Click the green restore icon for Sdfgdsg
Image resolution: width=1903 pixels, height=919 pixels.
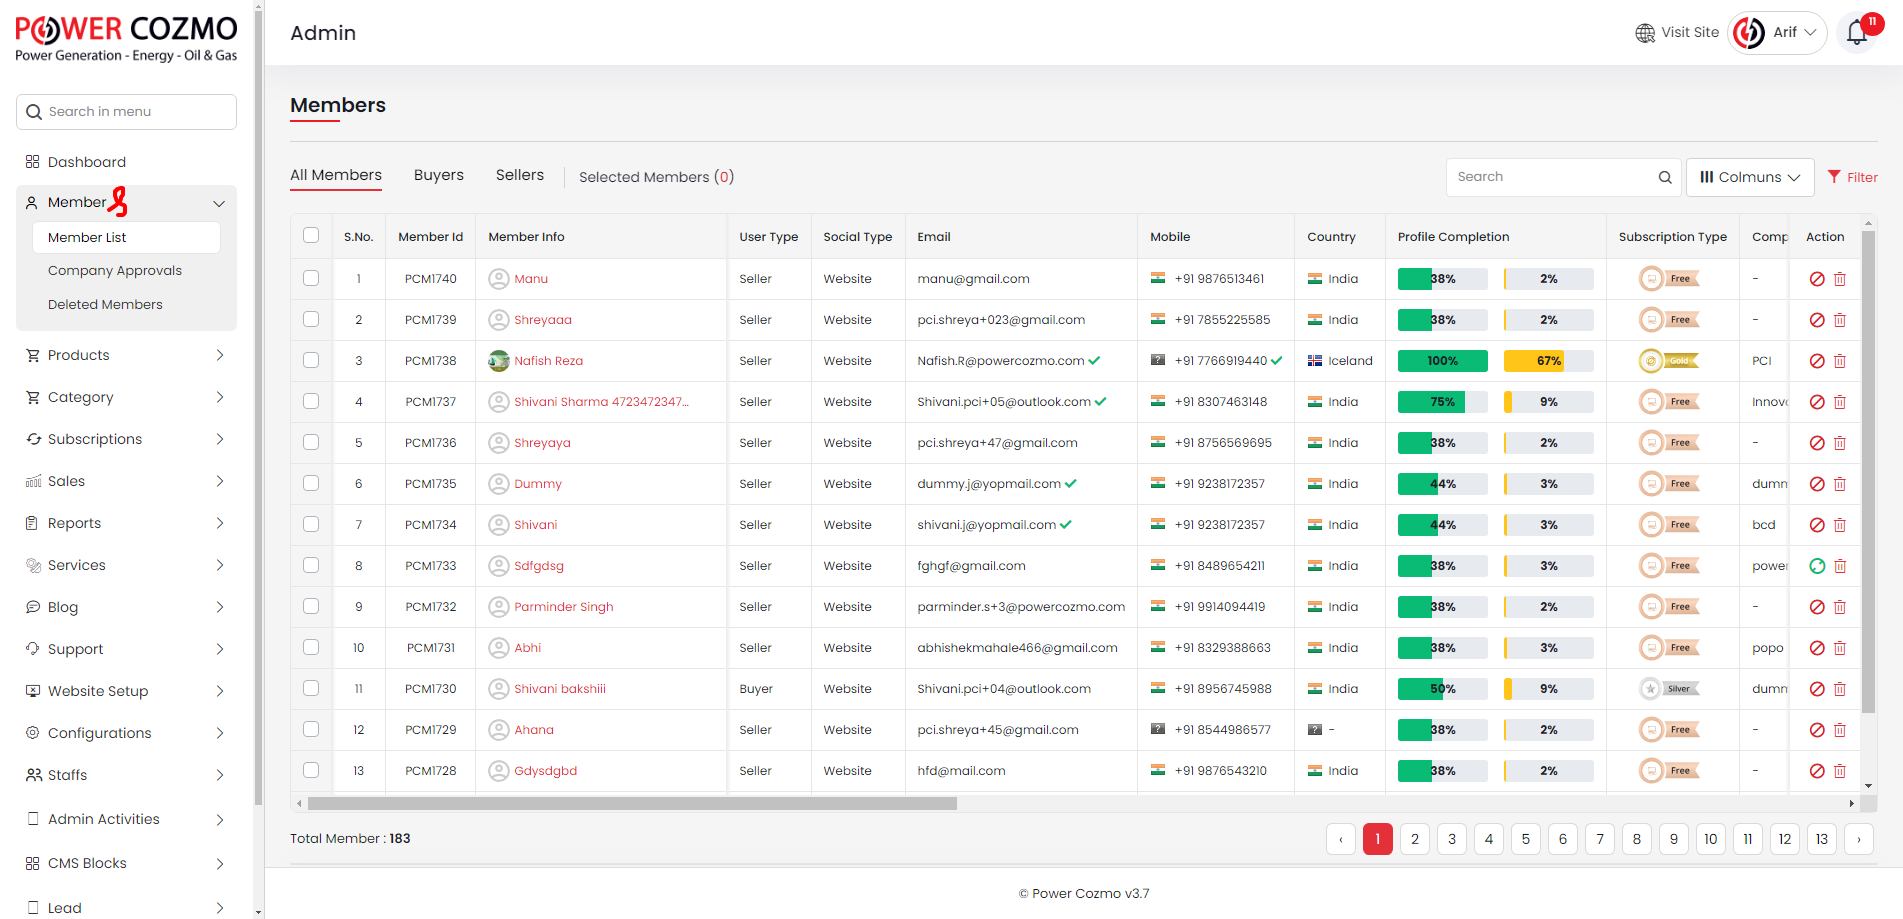pyautogui.click(x=1817, y=566)
